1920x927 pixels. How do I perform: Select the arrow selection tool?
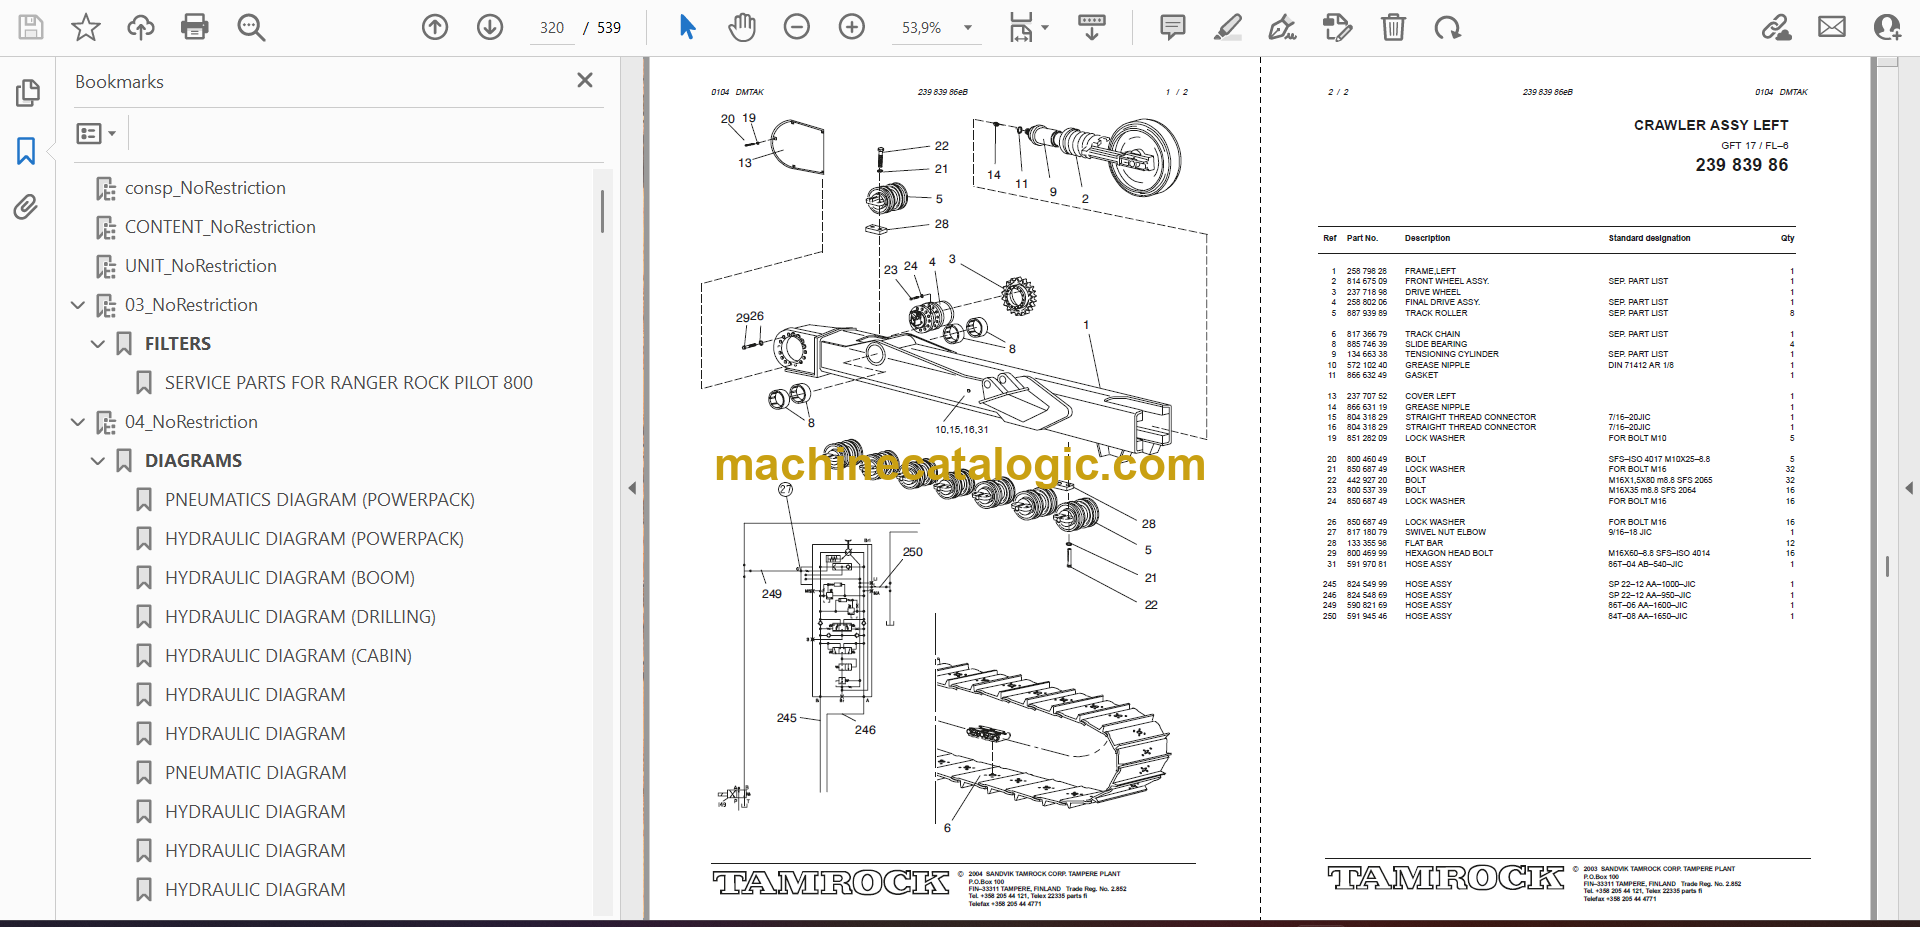coord(687,27)
